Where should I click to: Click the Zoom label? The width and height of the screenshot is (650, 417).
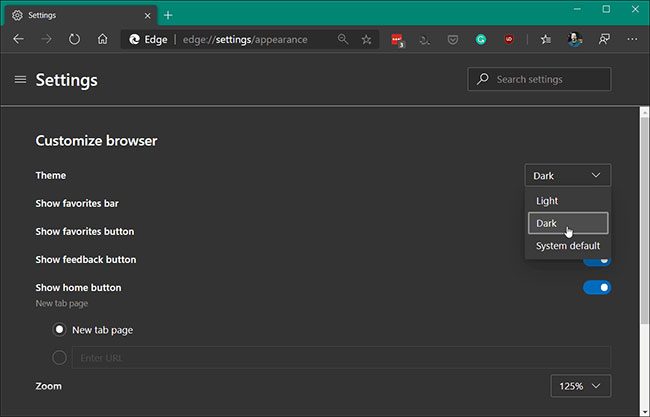(49, 386)
